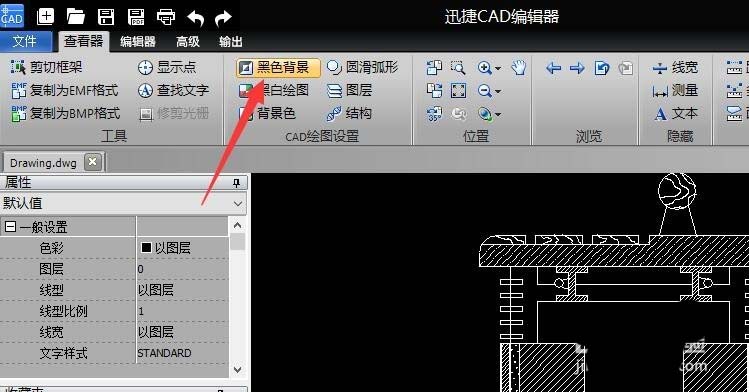749x392 pixels.
Task: Close the Drawing.dwg tab
Action: click(x=93, y=162)
